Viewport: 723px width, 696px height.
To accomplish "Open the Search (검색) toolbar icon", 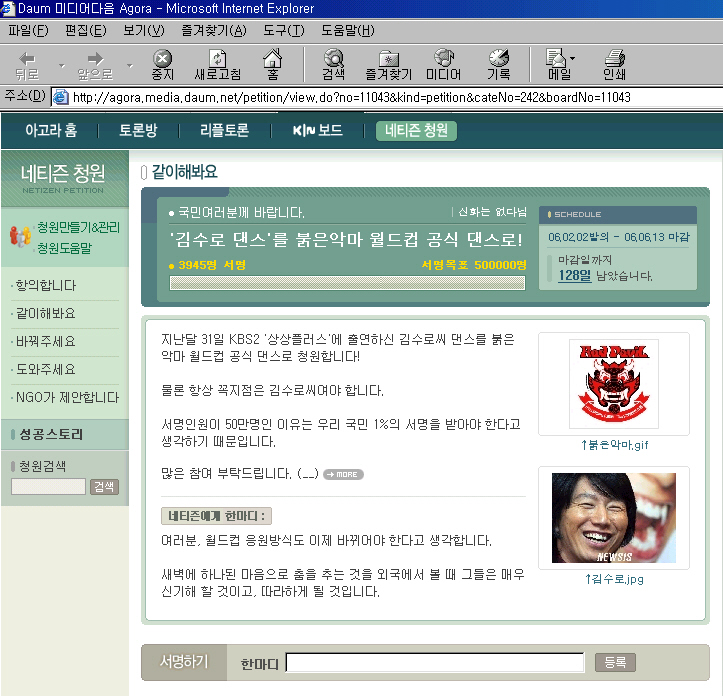I will click(333, 59).
